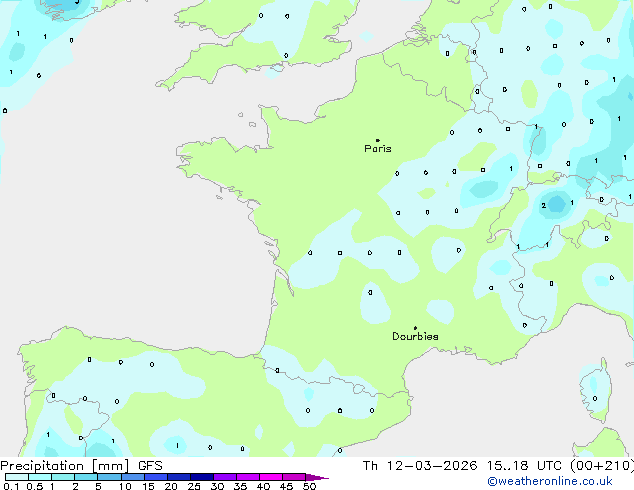This screenshot has height=490, width=634.
Task: Click the GFS model label
Action: 150,466
